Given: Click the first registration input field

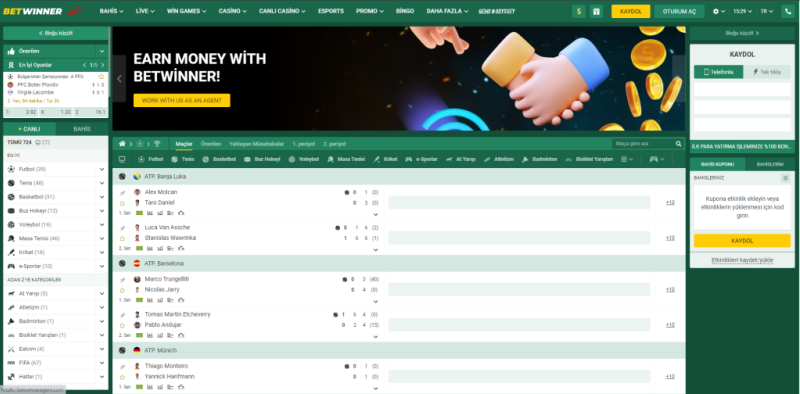Looking at the screenshot, I should 742,90.
